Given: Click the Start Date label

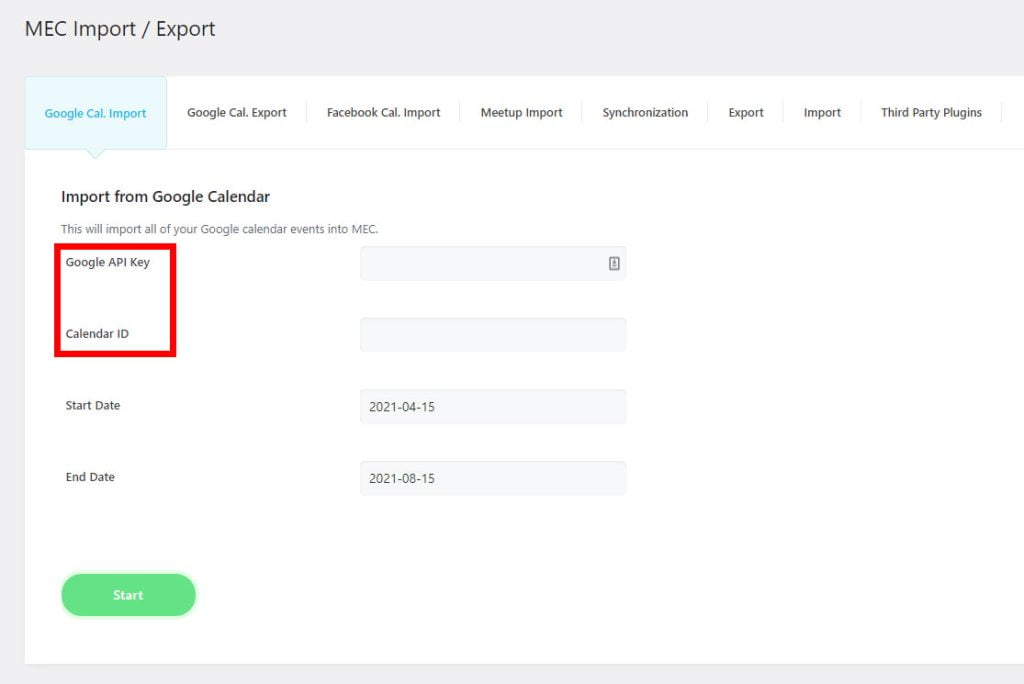Looking at the screenshot, I should (92, 405).
